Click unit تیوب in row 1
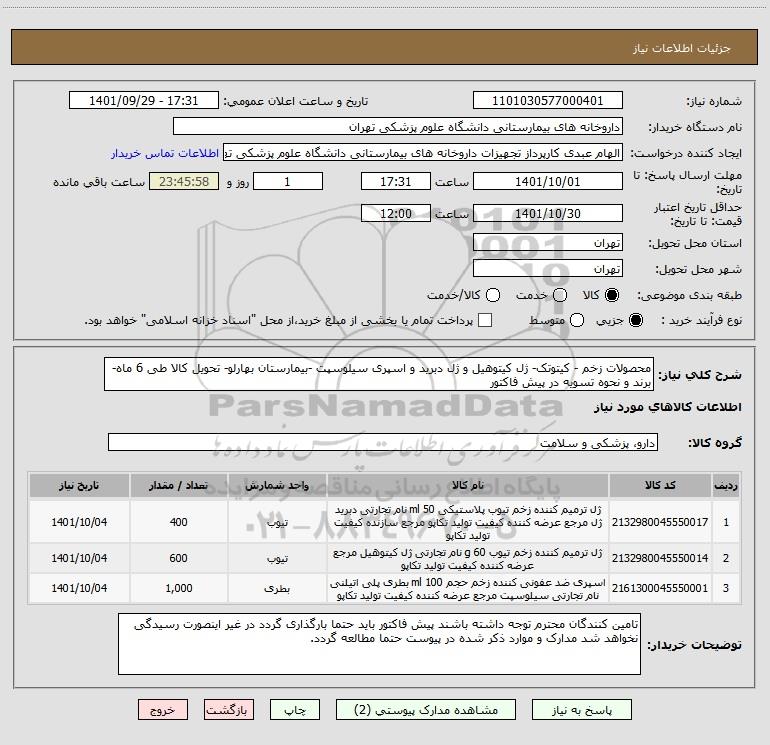The height and width of the screenshot is (745, 770). pyautogui.click(x=277, y=522)
